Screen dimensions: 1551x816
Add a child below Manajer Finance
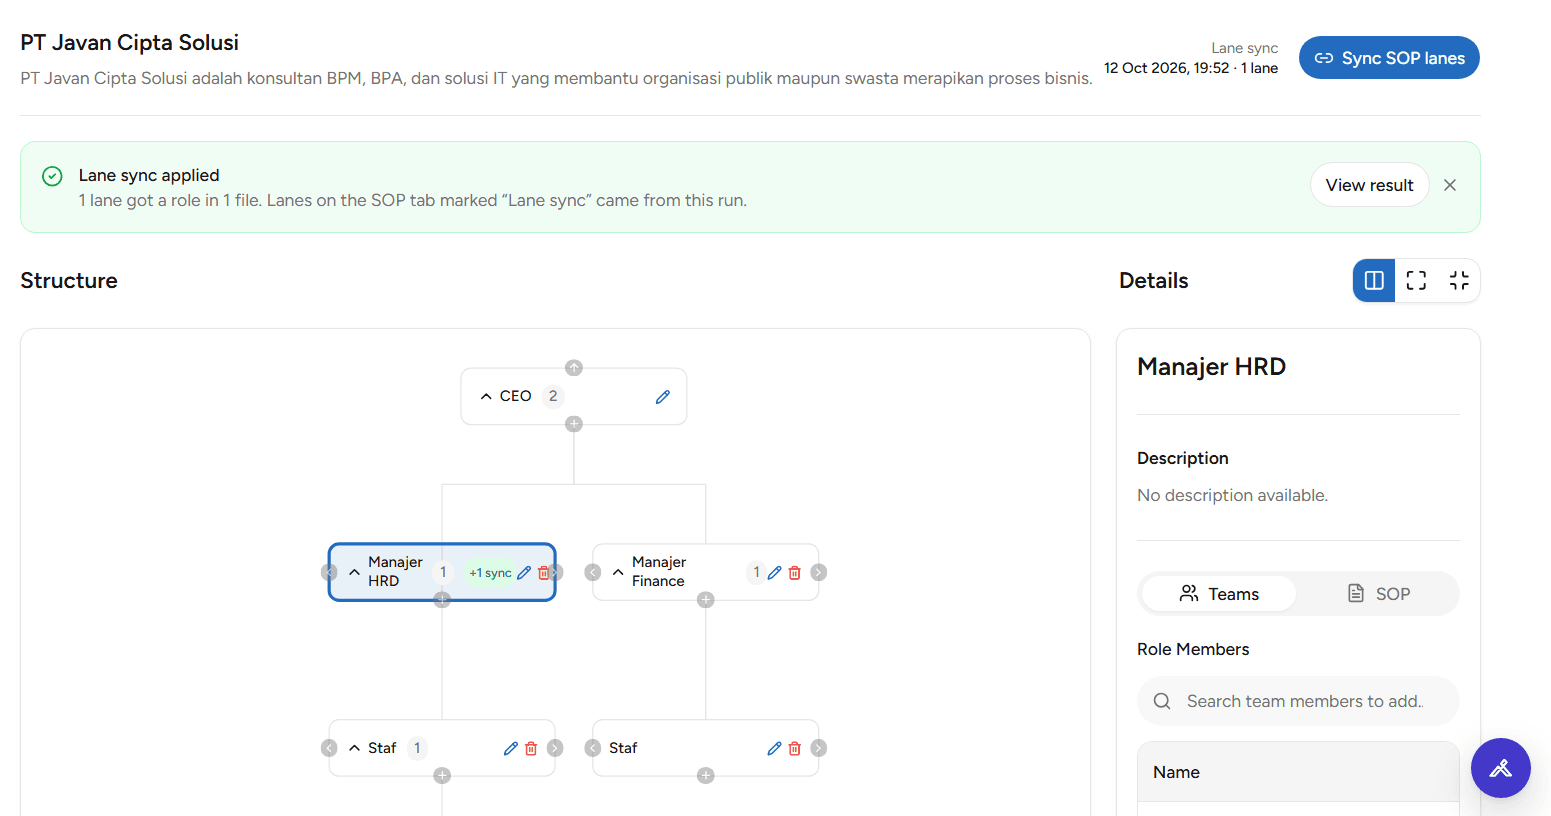[706, 600]
